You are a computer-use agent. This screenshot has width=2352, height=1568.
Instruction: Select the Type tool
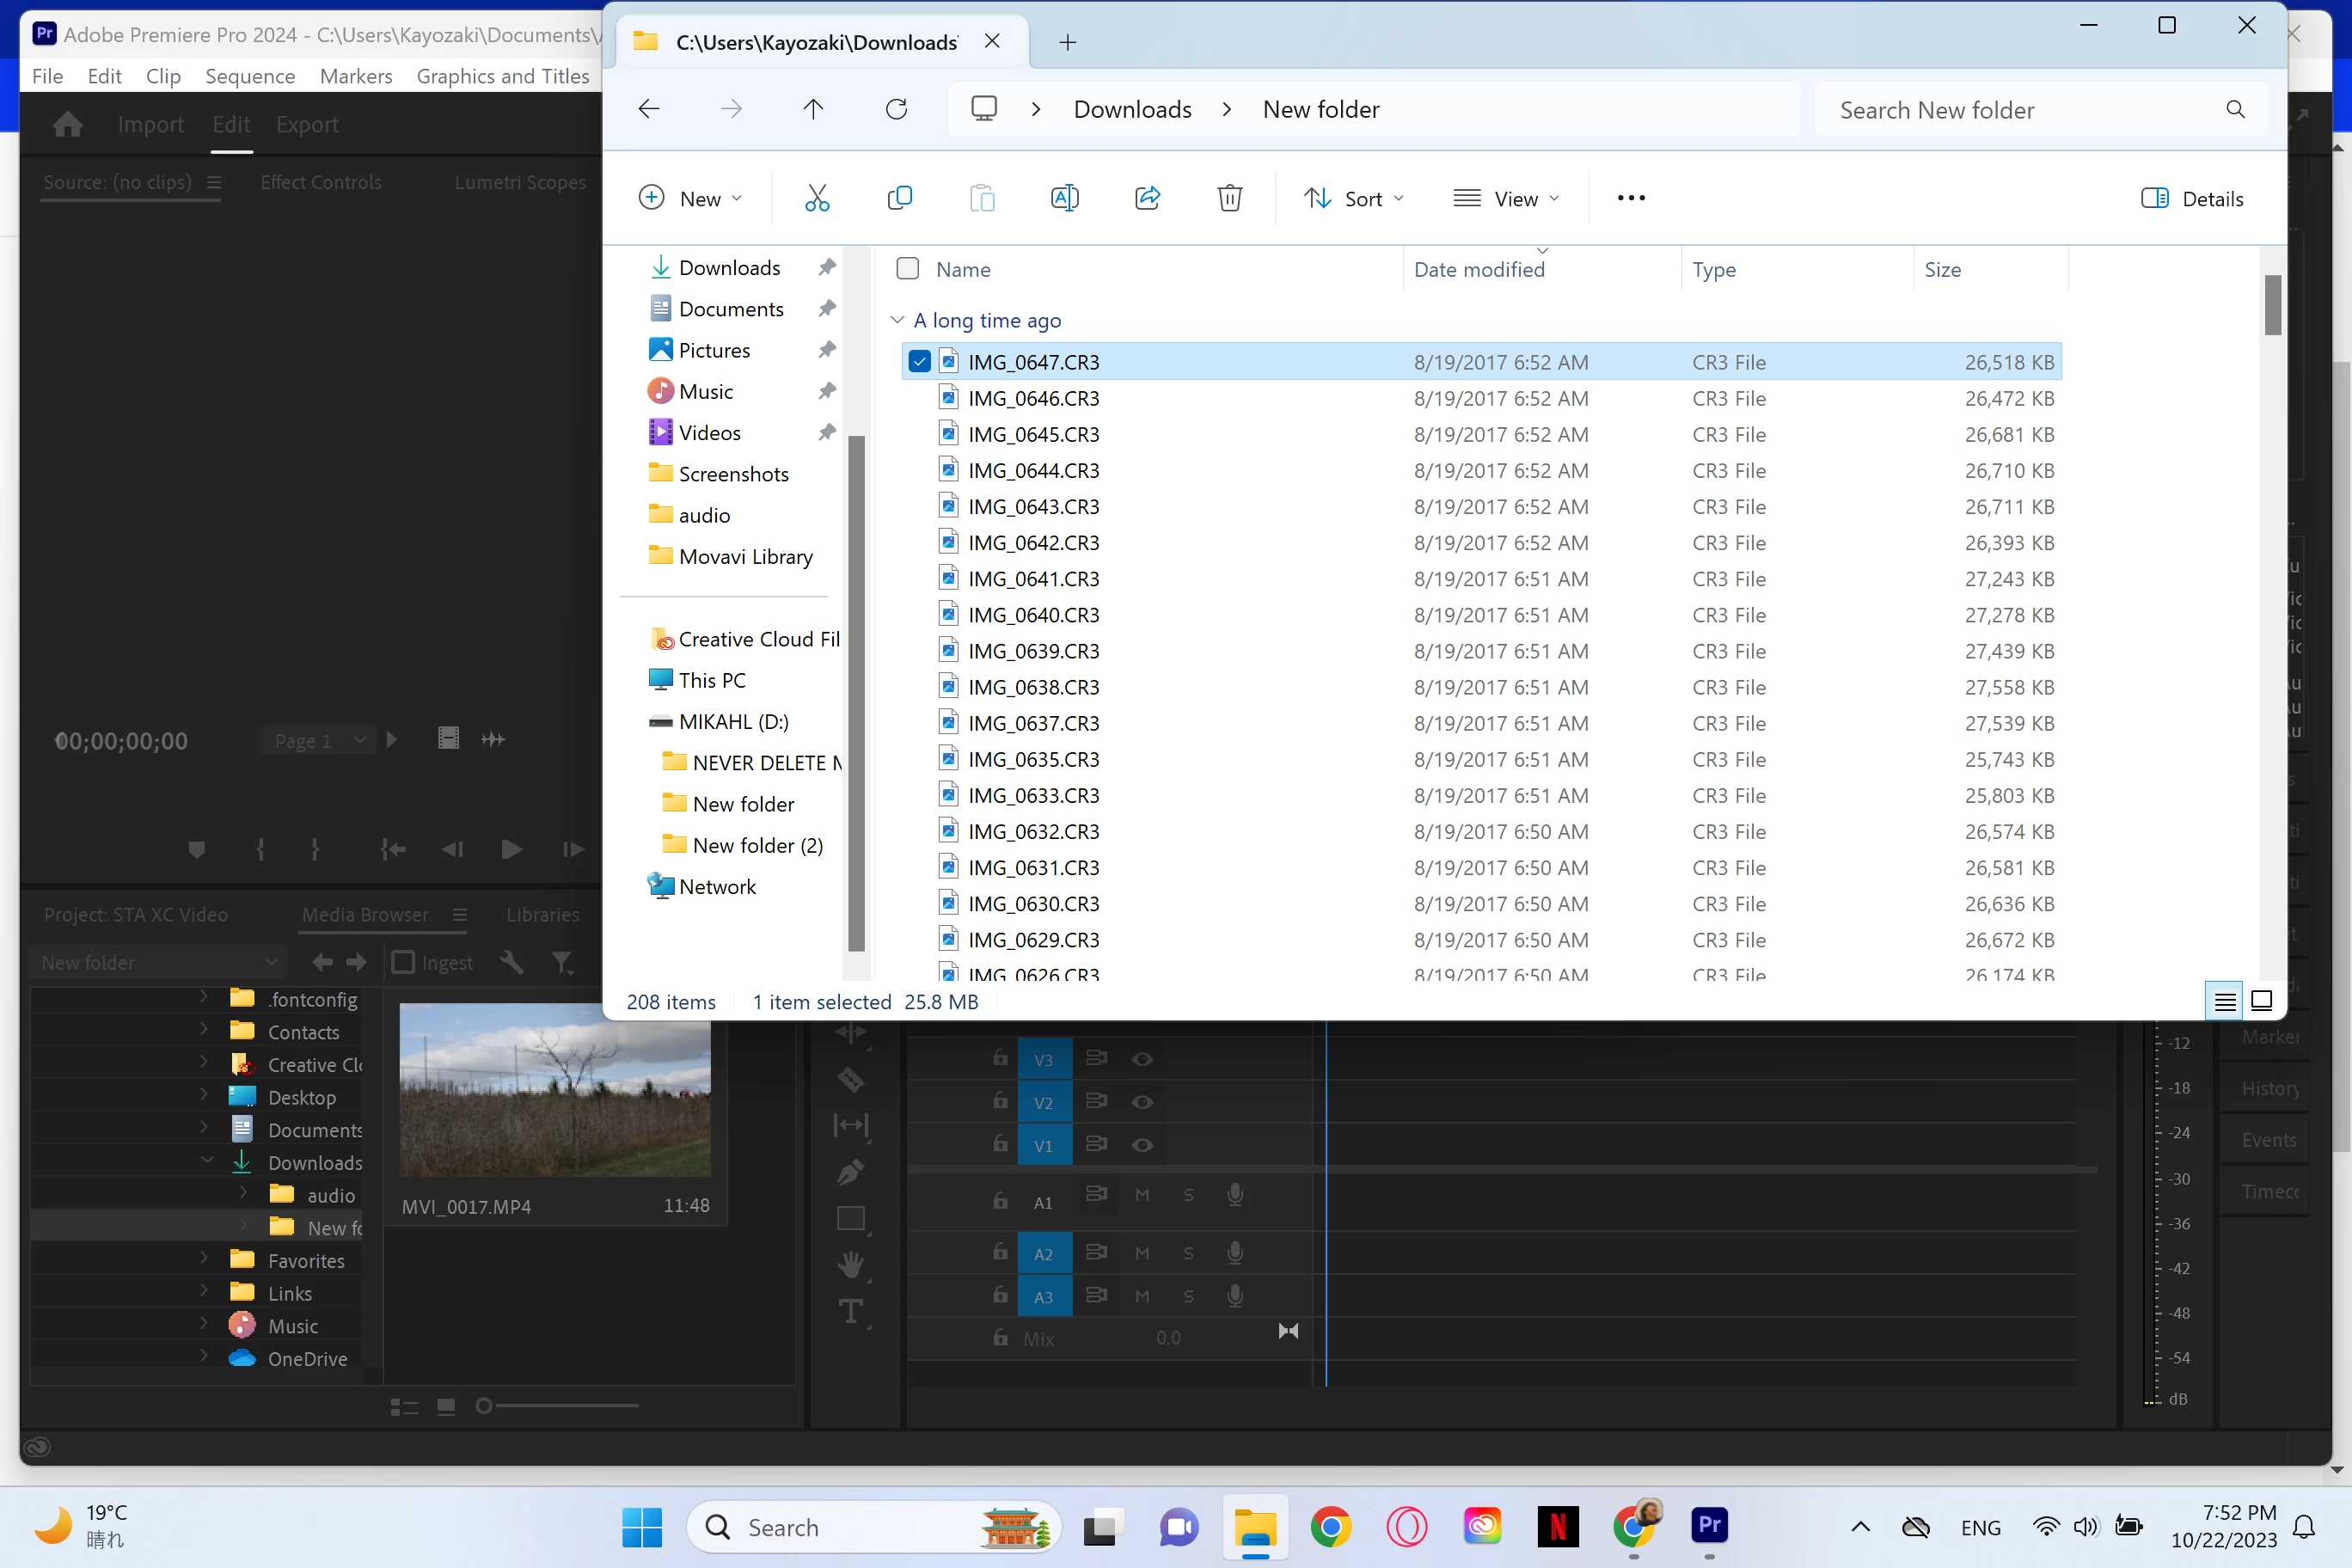(850, 1311)
